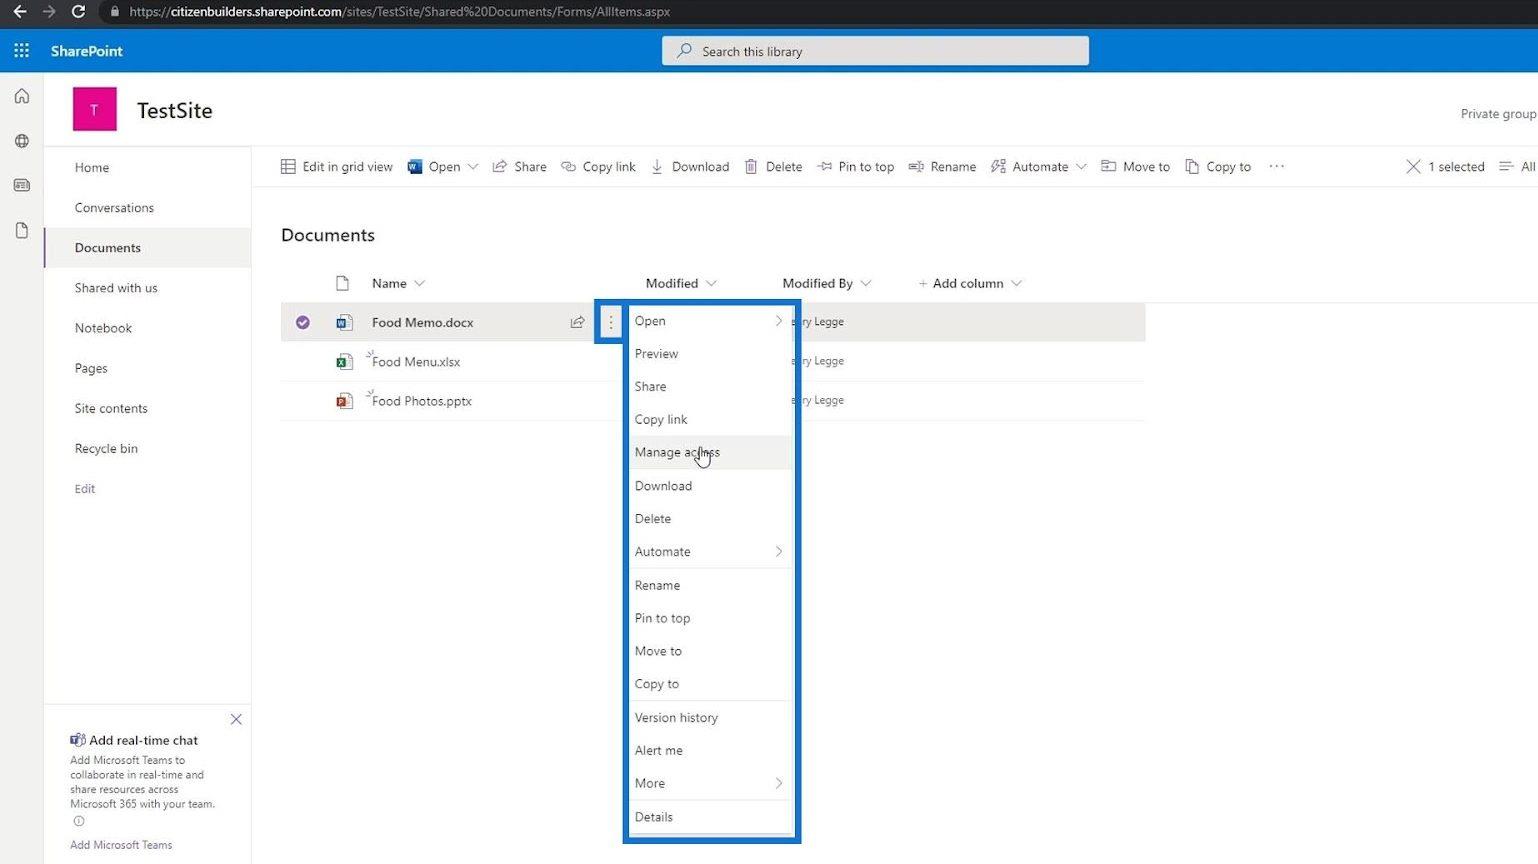Click Delete in the command bar
Image resolution: width=1538 pixels, height=864 pixels.
click(x=773, y=167)
